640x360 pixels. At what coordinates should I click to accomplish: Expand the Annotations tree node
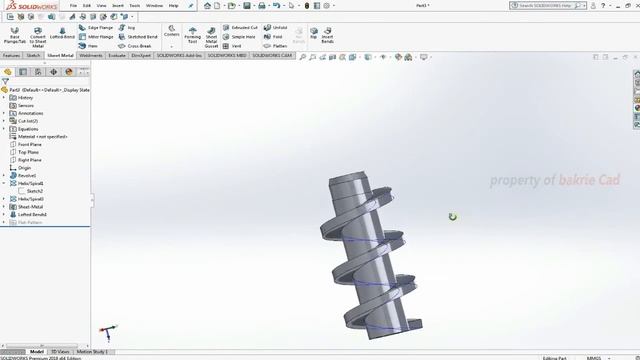point(4,113)
